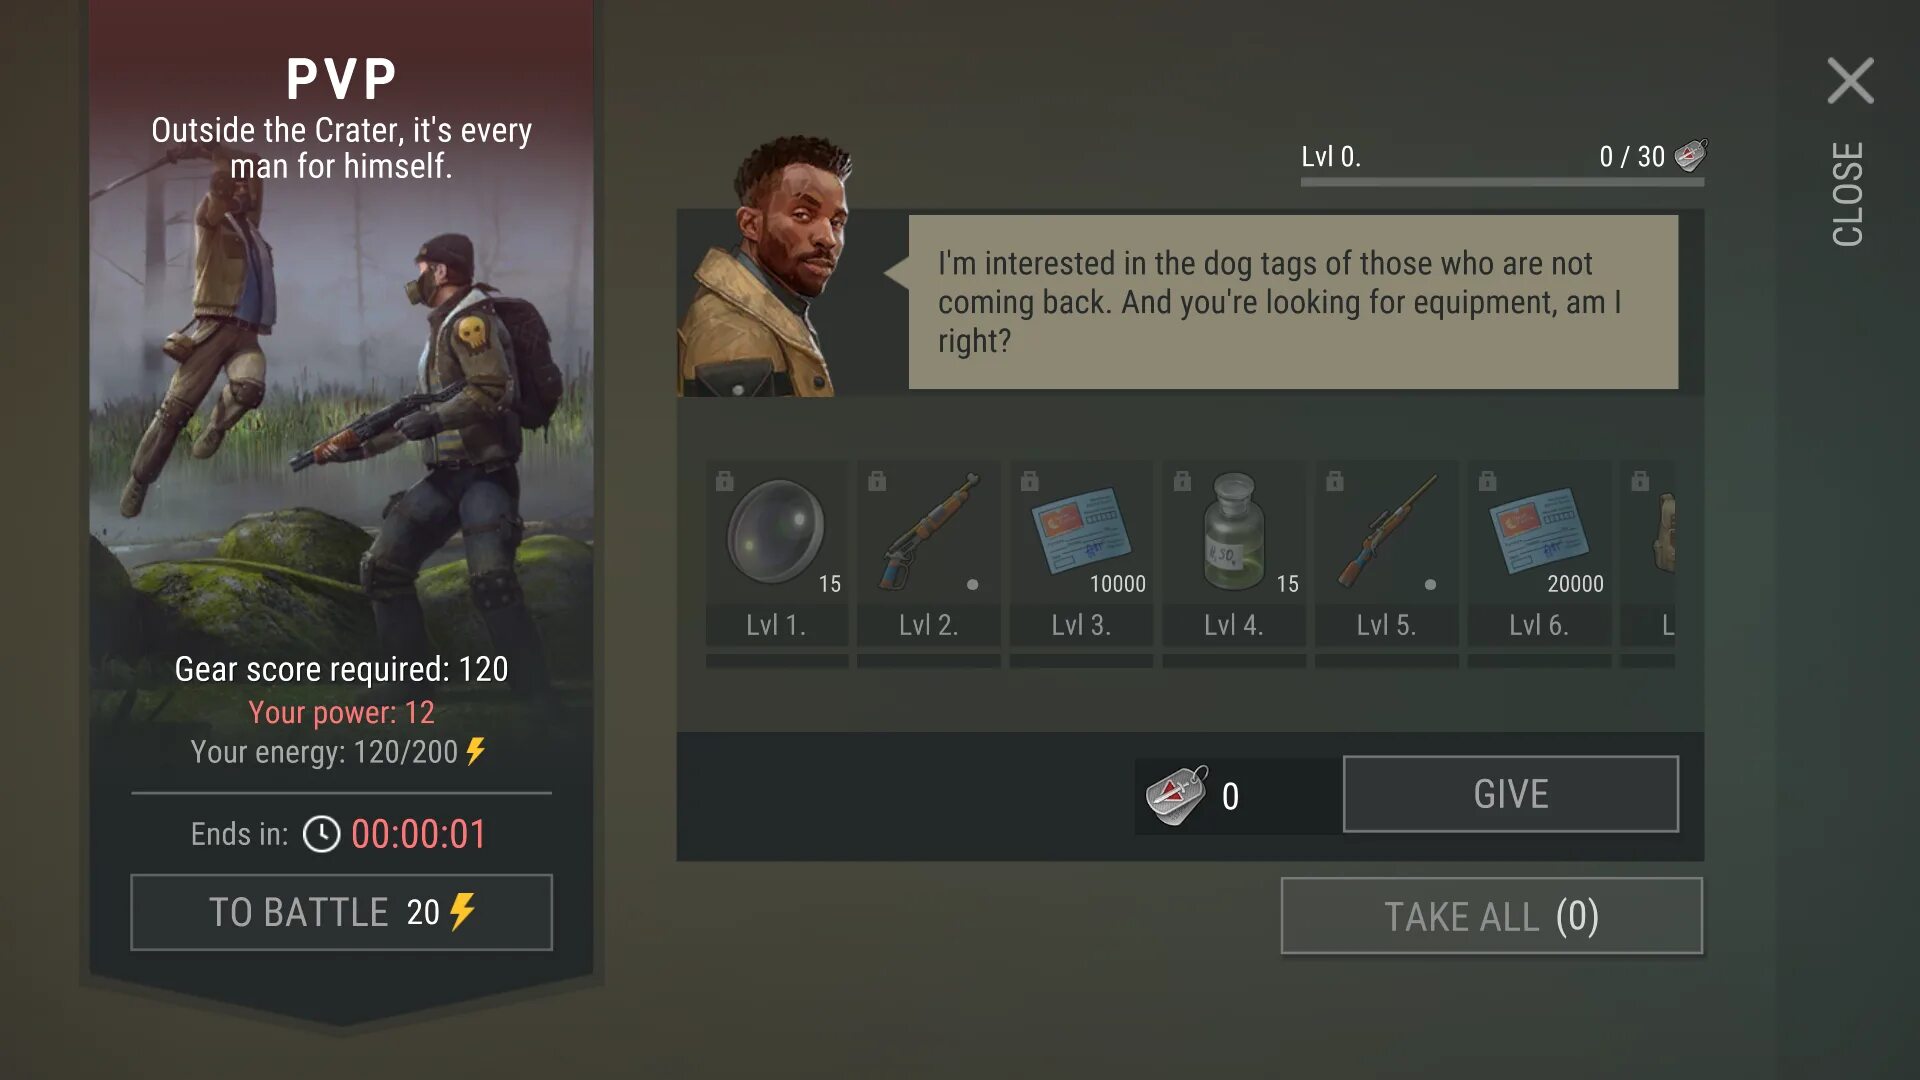Start PVP with the TO BATTLE button
The width and height of the screenshot is (1920, 1080).
[x=341, y=912]
